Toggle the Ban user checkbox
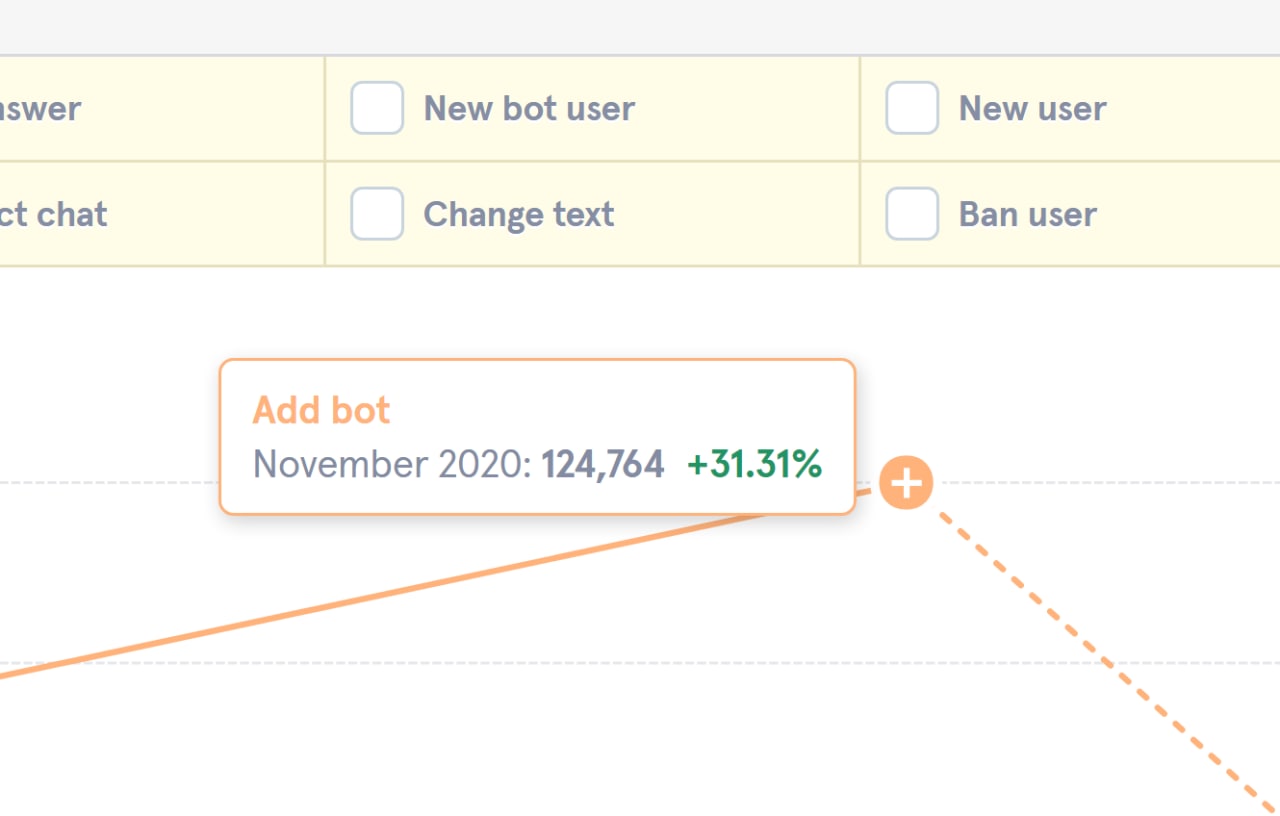The width and height of the screenshot is (1280, 816). coord(912,214)
